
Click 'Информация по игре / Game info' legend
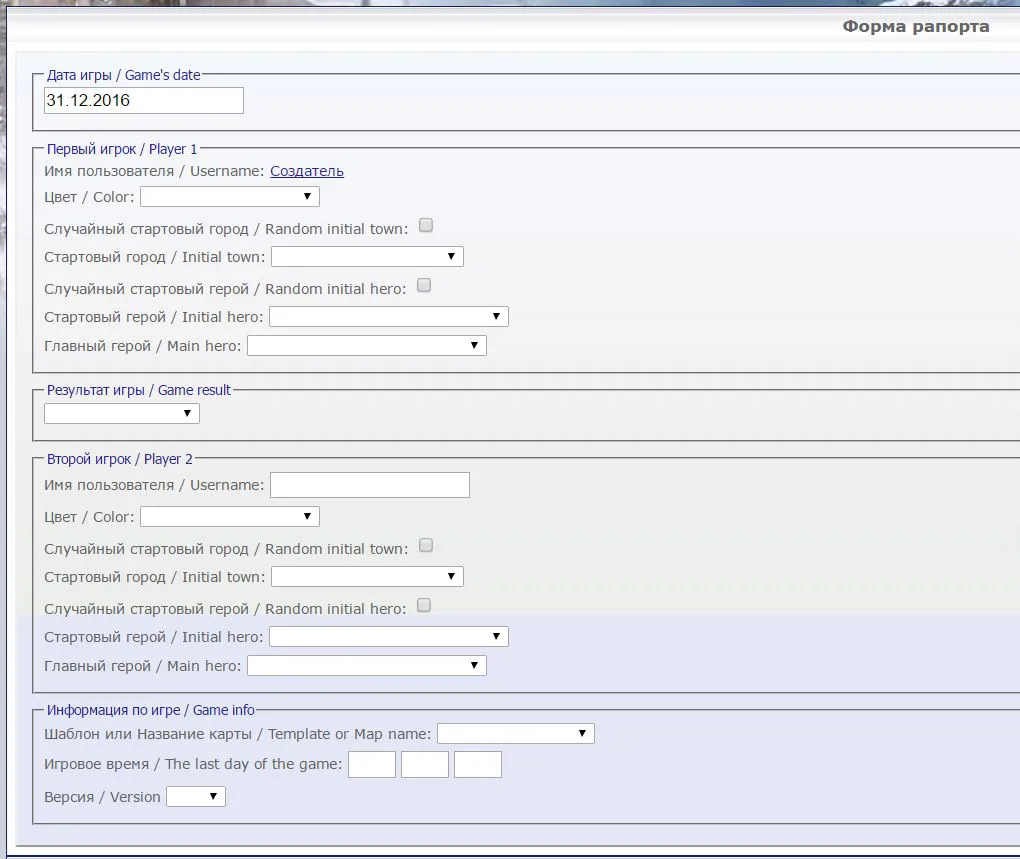pos(150,710)
